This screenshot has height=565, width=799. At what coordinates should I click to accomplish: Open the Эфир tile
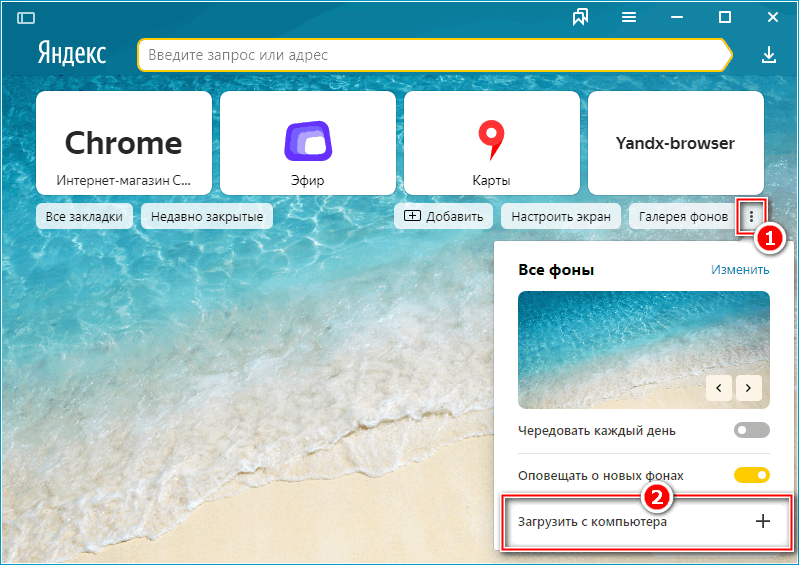[x=305, y=142]
